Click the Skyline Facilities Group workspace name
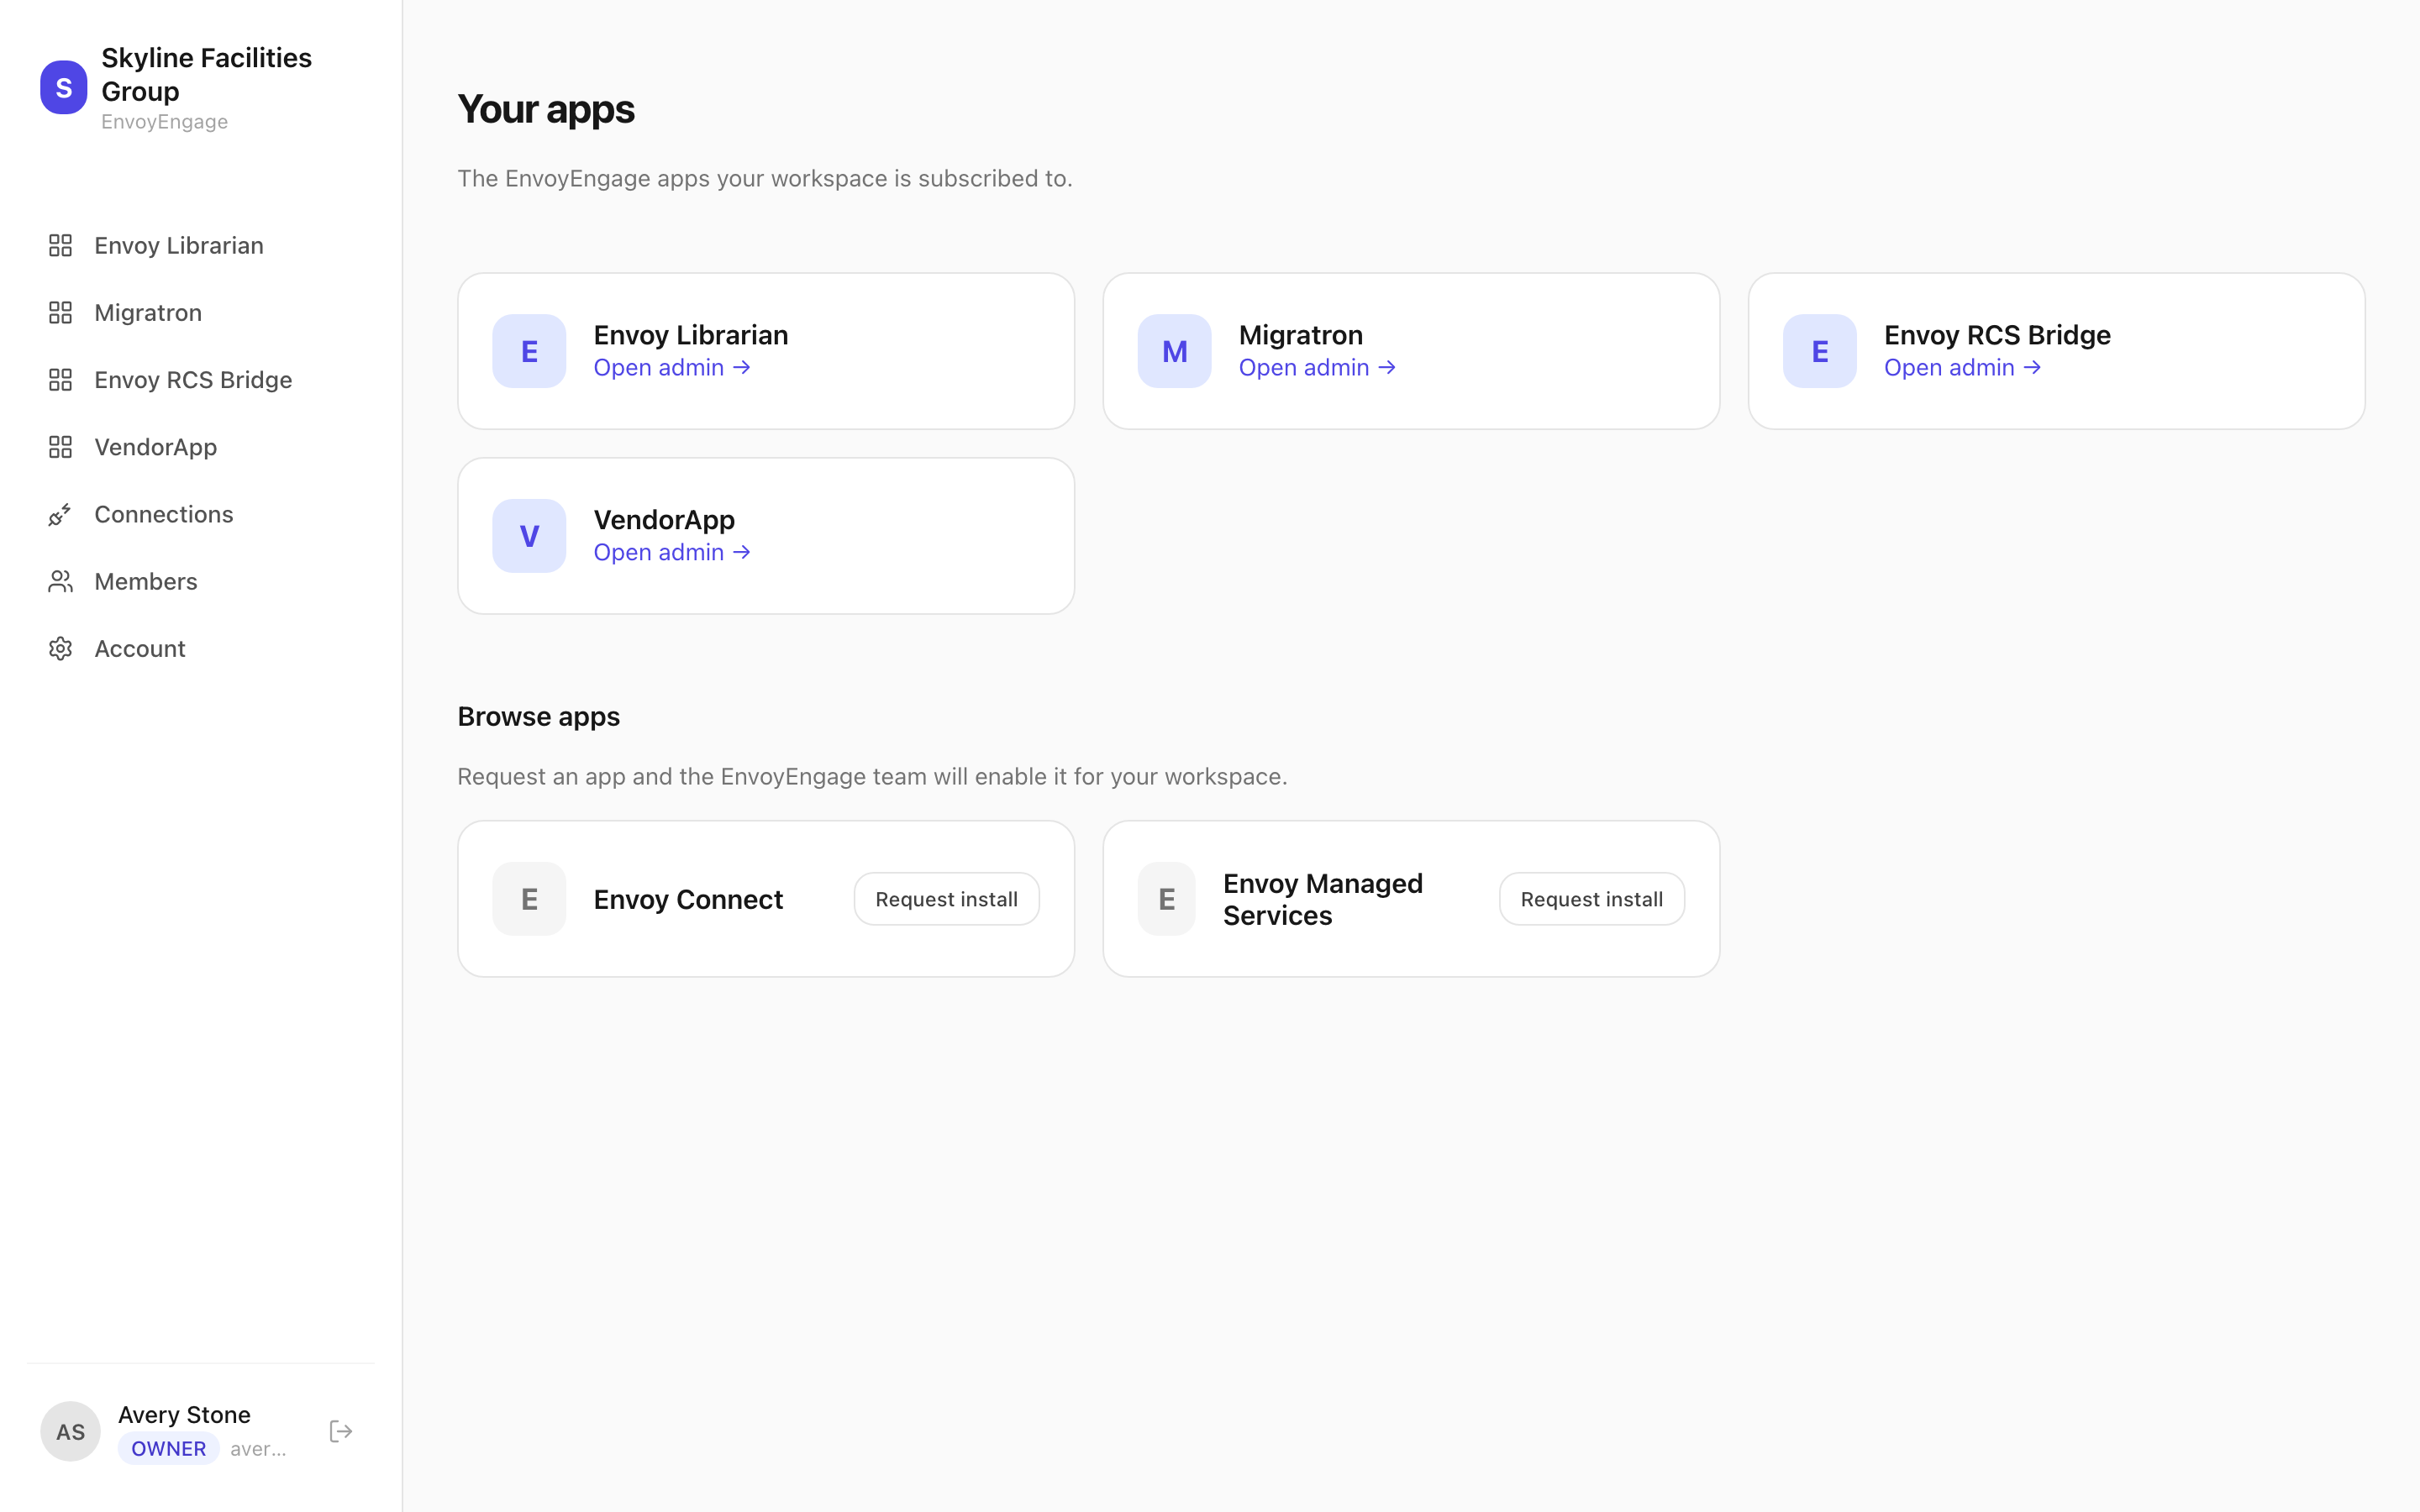 [206, 74]
